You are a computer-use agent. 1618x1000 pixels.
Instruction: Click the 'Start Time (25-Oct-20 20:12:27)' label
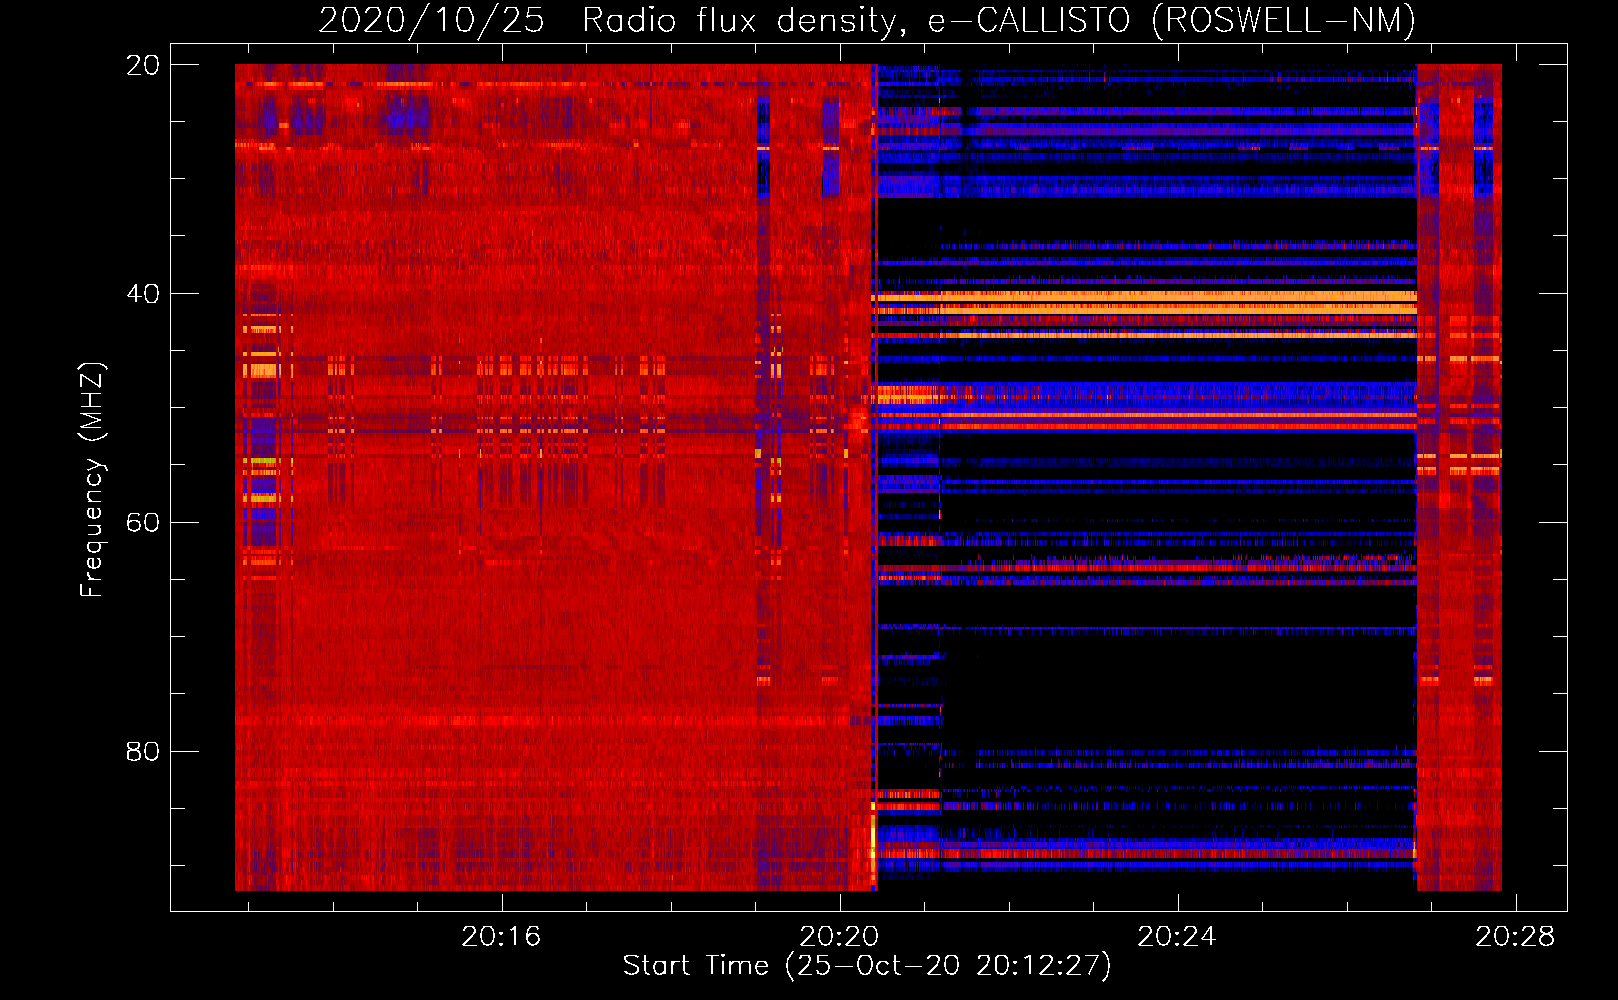867,966
